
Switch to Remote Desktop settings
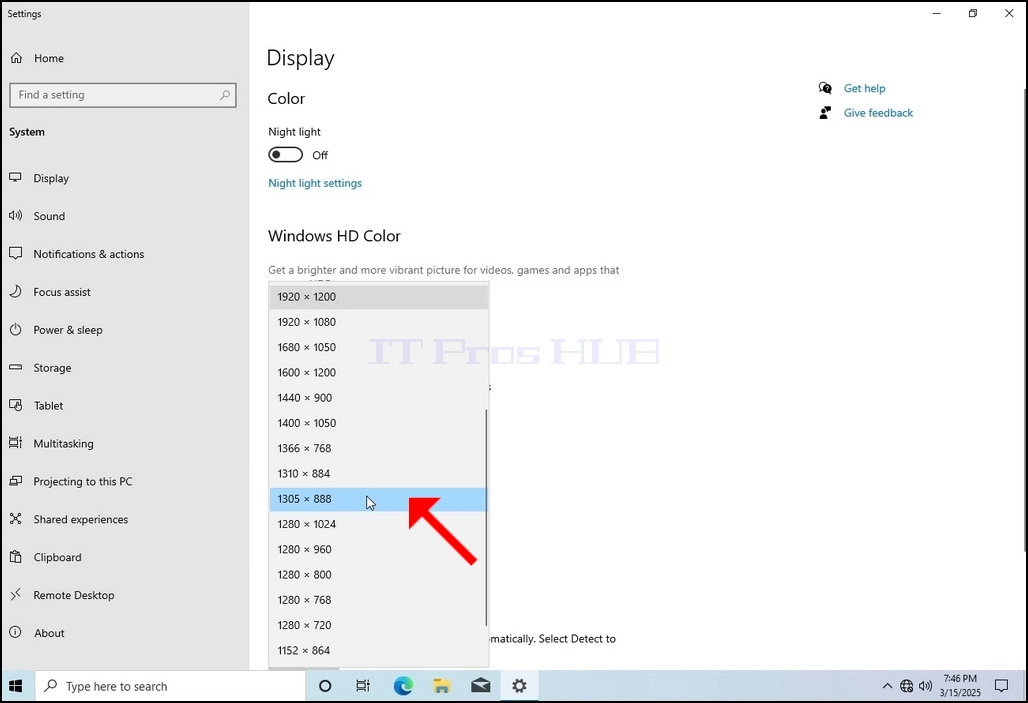click(73, 595)
